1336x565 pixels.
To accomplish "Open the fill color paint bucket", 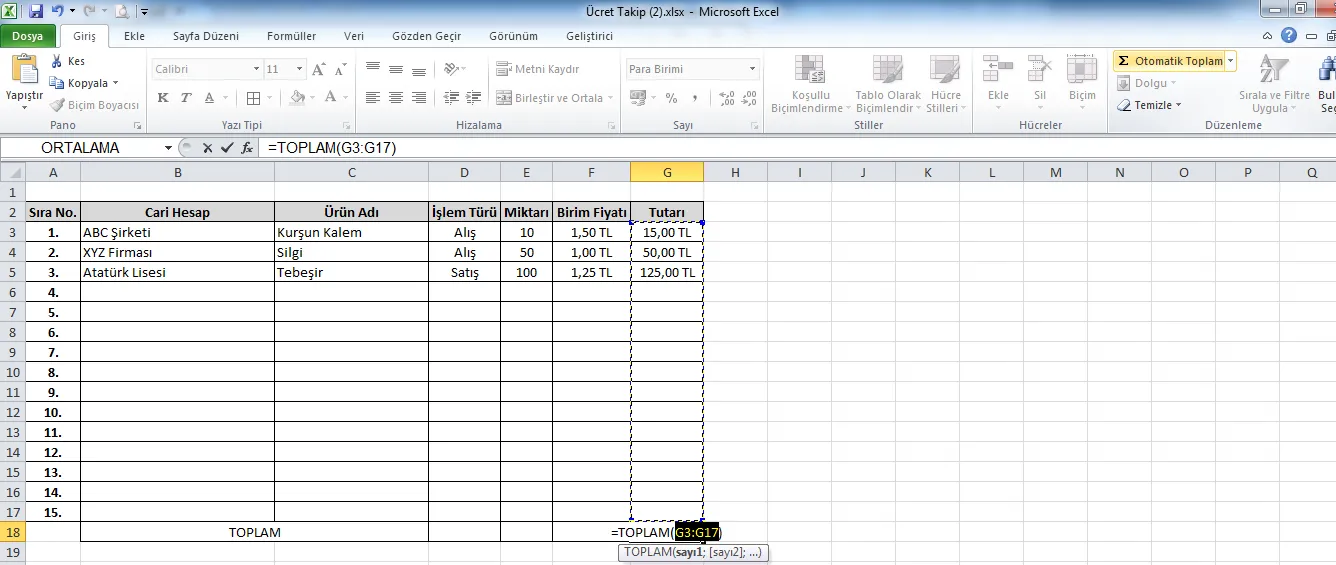I will (297, 98).
